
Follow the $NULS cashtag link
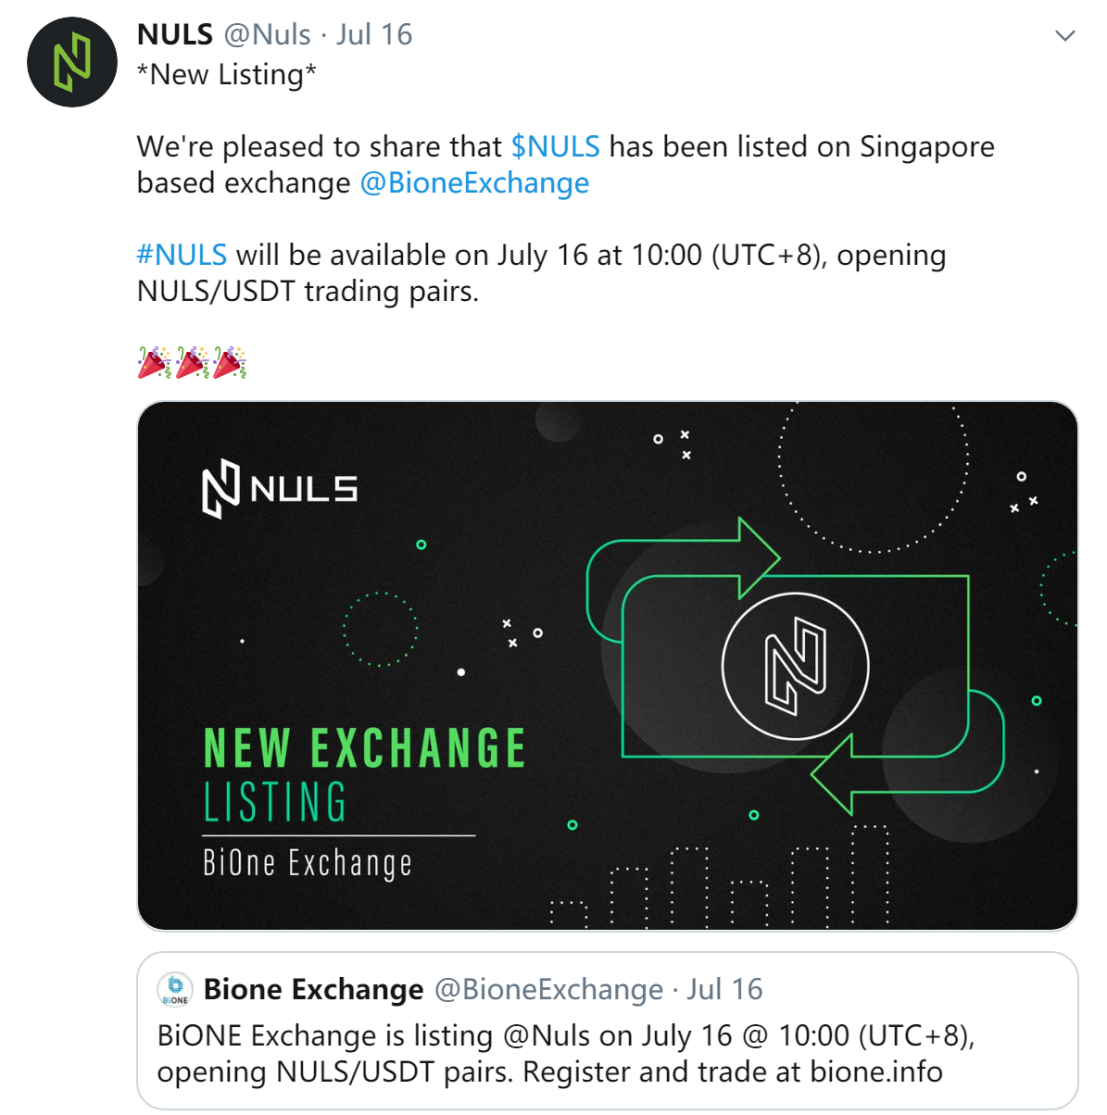[x=555, y=146]
